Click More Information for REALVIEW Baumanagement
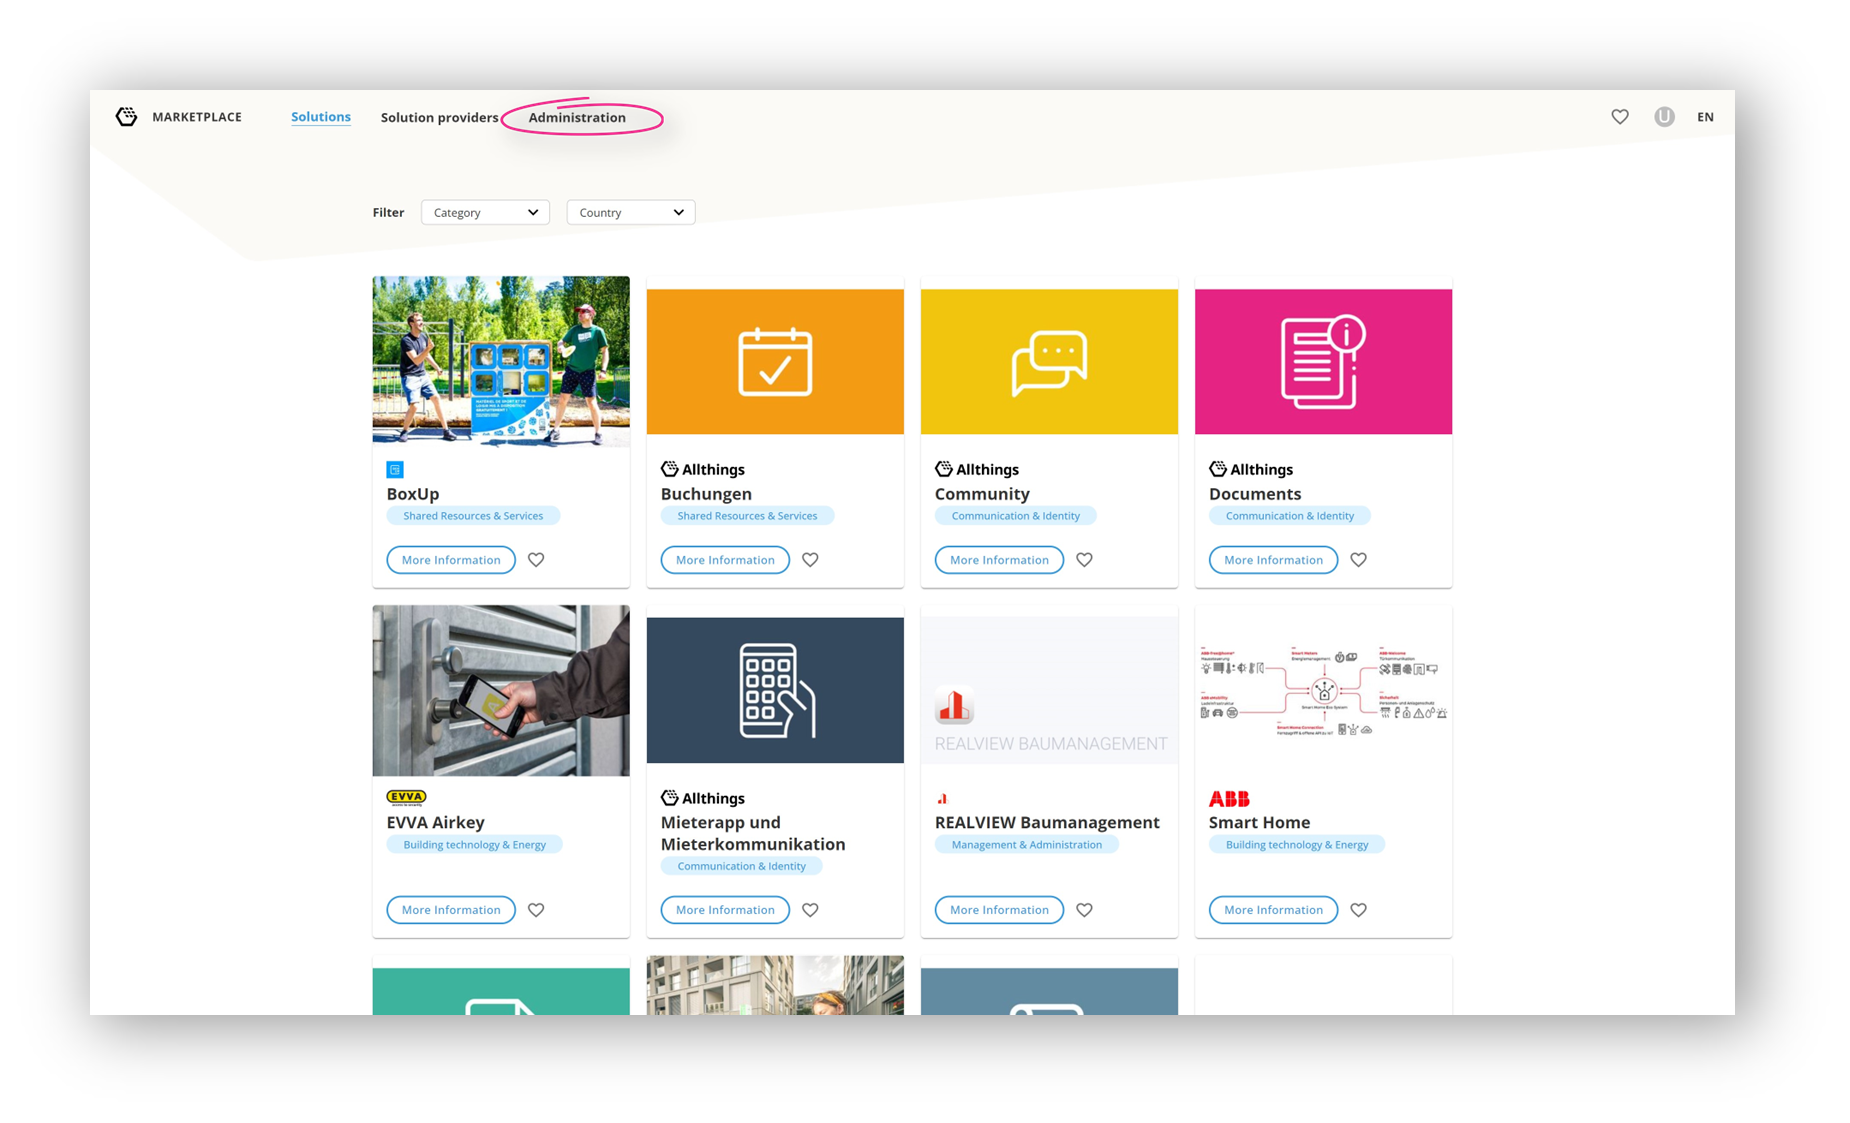The height and width of the screenshot is (1123, 1850). 999,910
